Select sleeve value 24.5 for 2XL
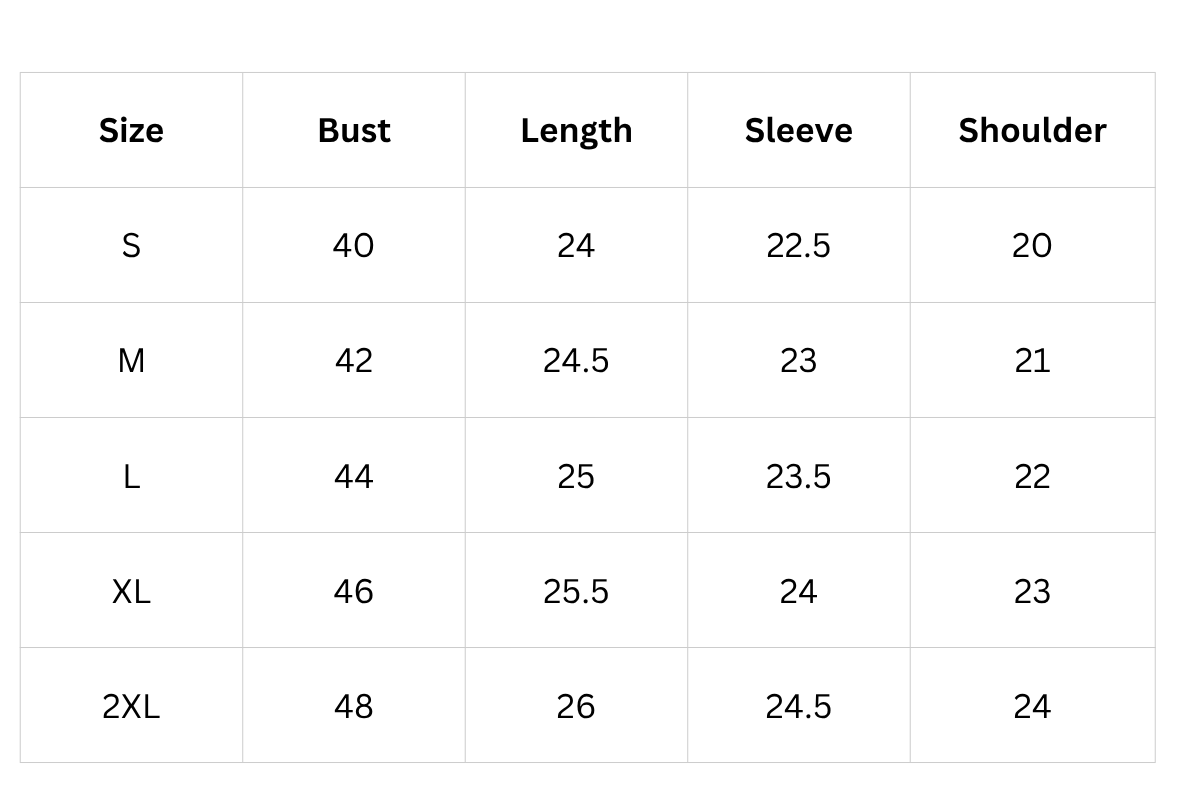Image resolution: width=1200 pixels, height=800 pixels. point(798,707)
